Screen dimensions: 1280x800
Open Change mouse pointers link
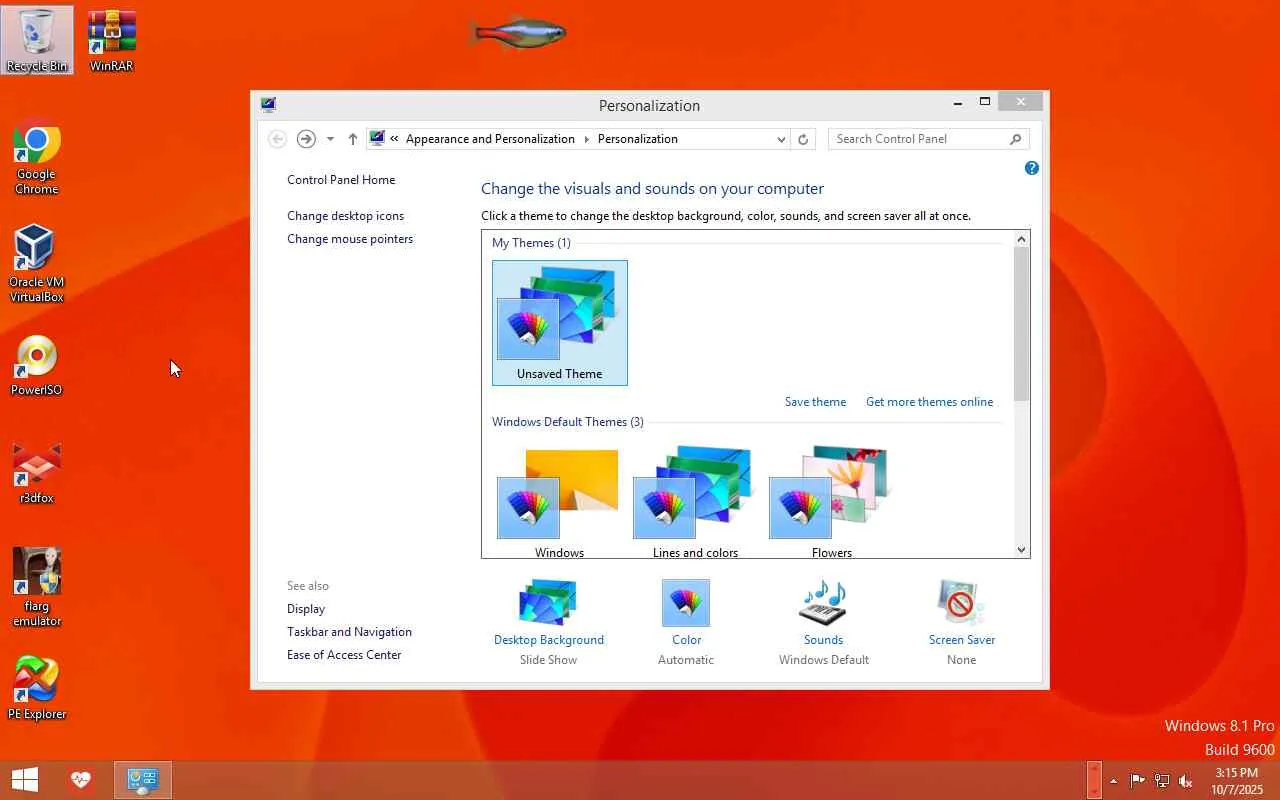coord(350,239)
